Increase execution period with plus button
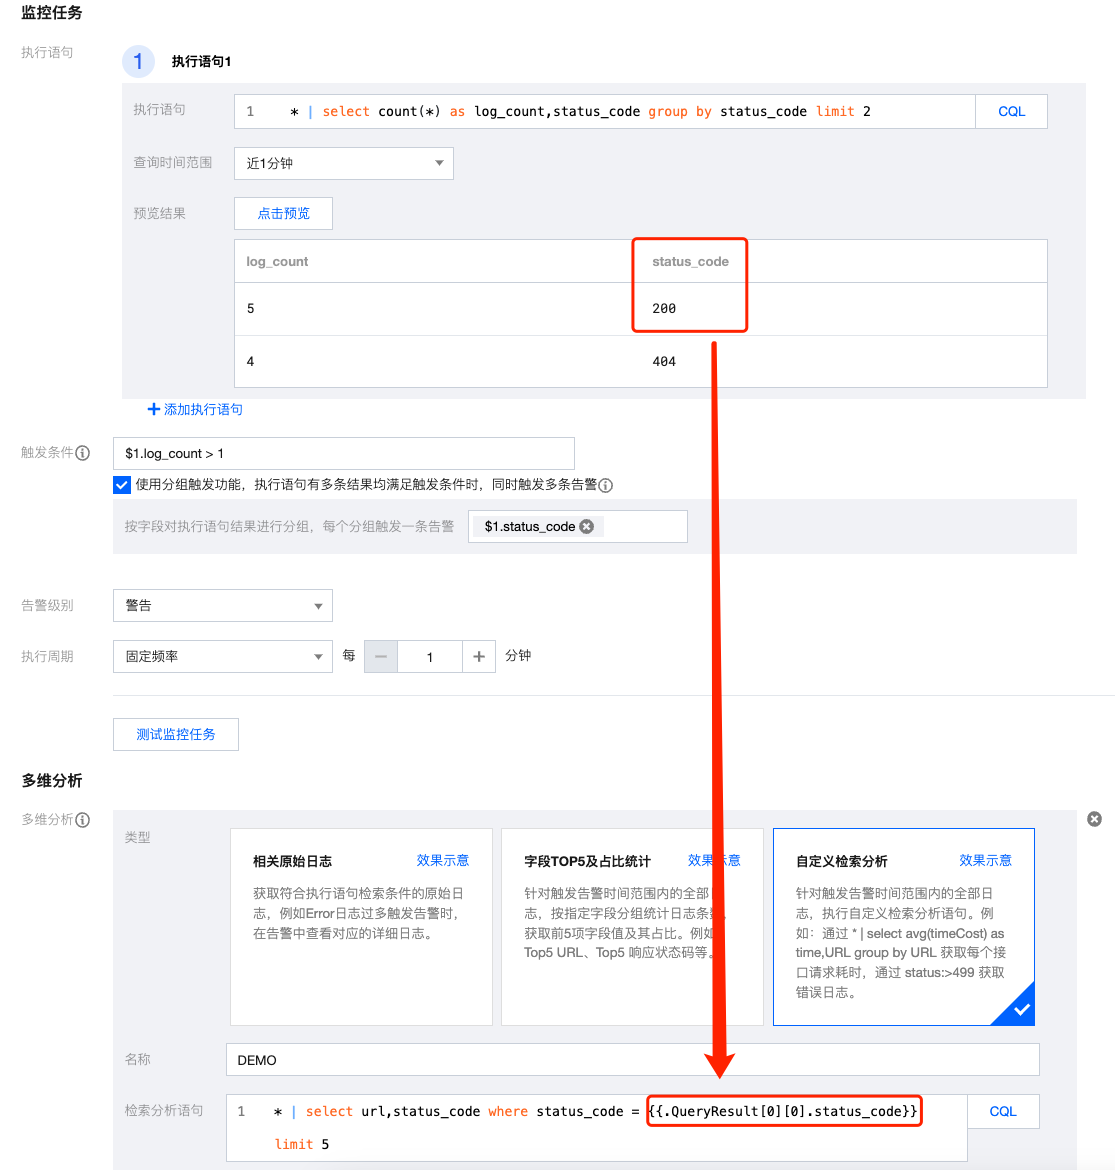The width and height of the screenshot is (1115, 1170). tap(479, 657)
